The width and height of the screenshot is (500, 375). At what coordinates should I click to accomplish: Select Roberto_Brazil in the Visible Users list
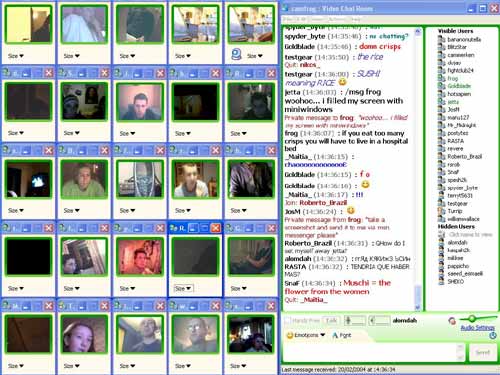464,156
